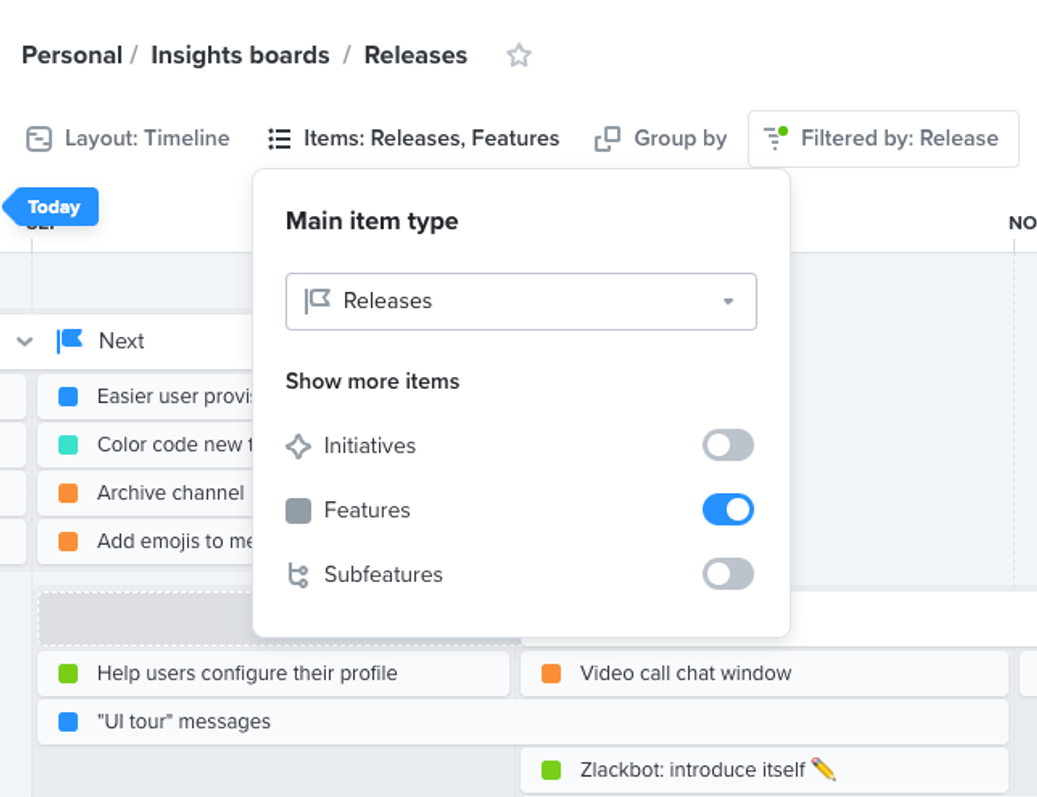
Task: Click the star icon to favorite this board
Action: point(519,56)
